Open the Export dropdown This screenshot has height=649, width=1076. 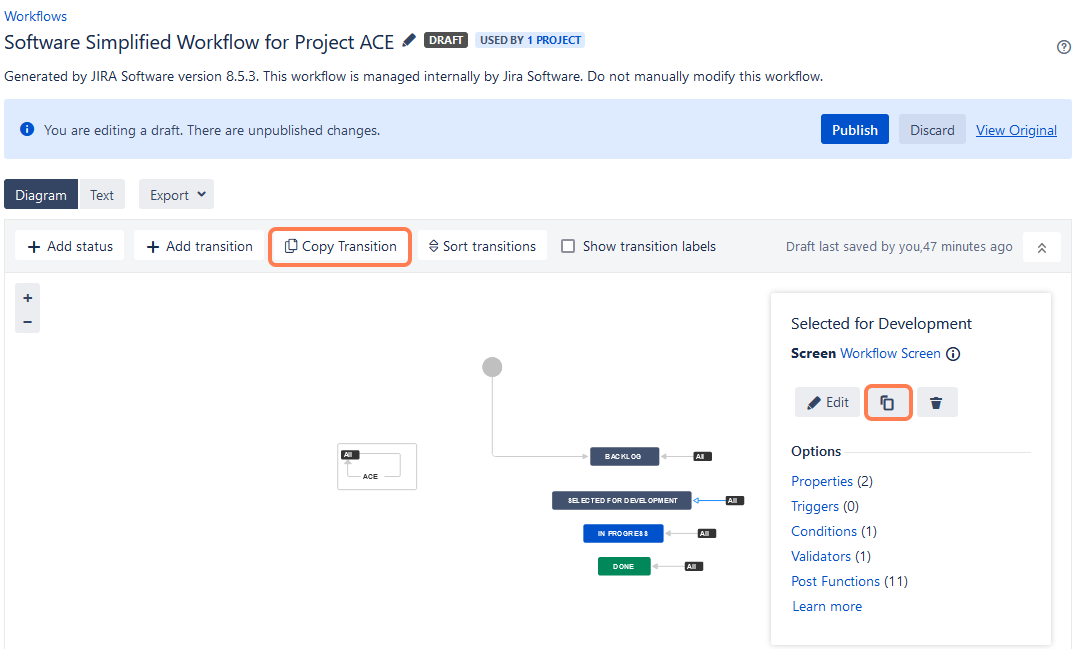(177, 195)
